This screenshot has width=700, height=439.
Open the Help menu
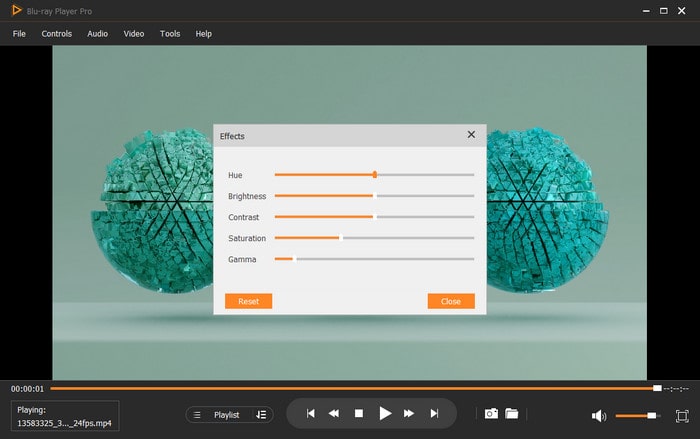(204, 33)
